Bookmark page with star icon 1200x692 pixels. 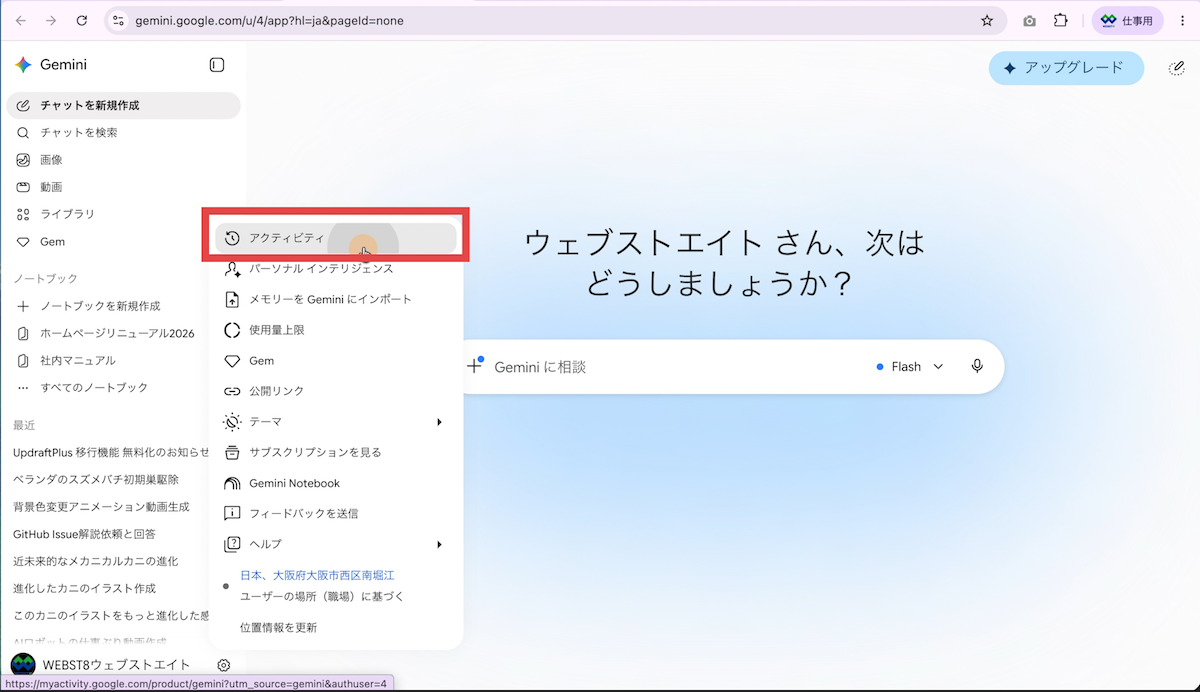click(x=987, y=20)
